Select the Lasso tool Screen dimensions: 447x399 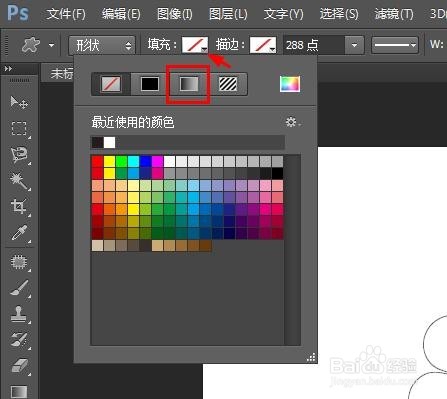pyautogui.click(x=19, y=154)
